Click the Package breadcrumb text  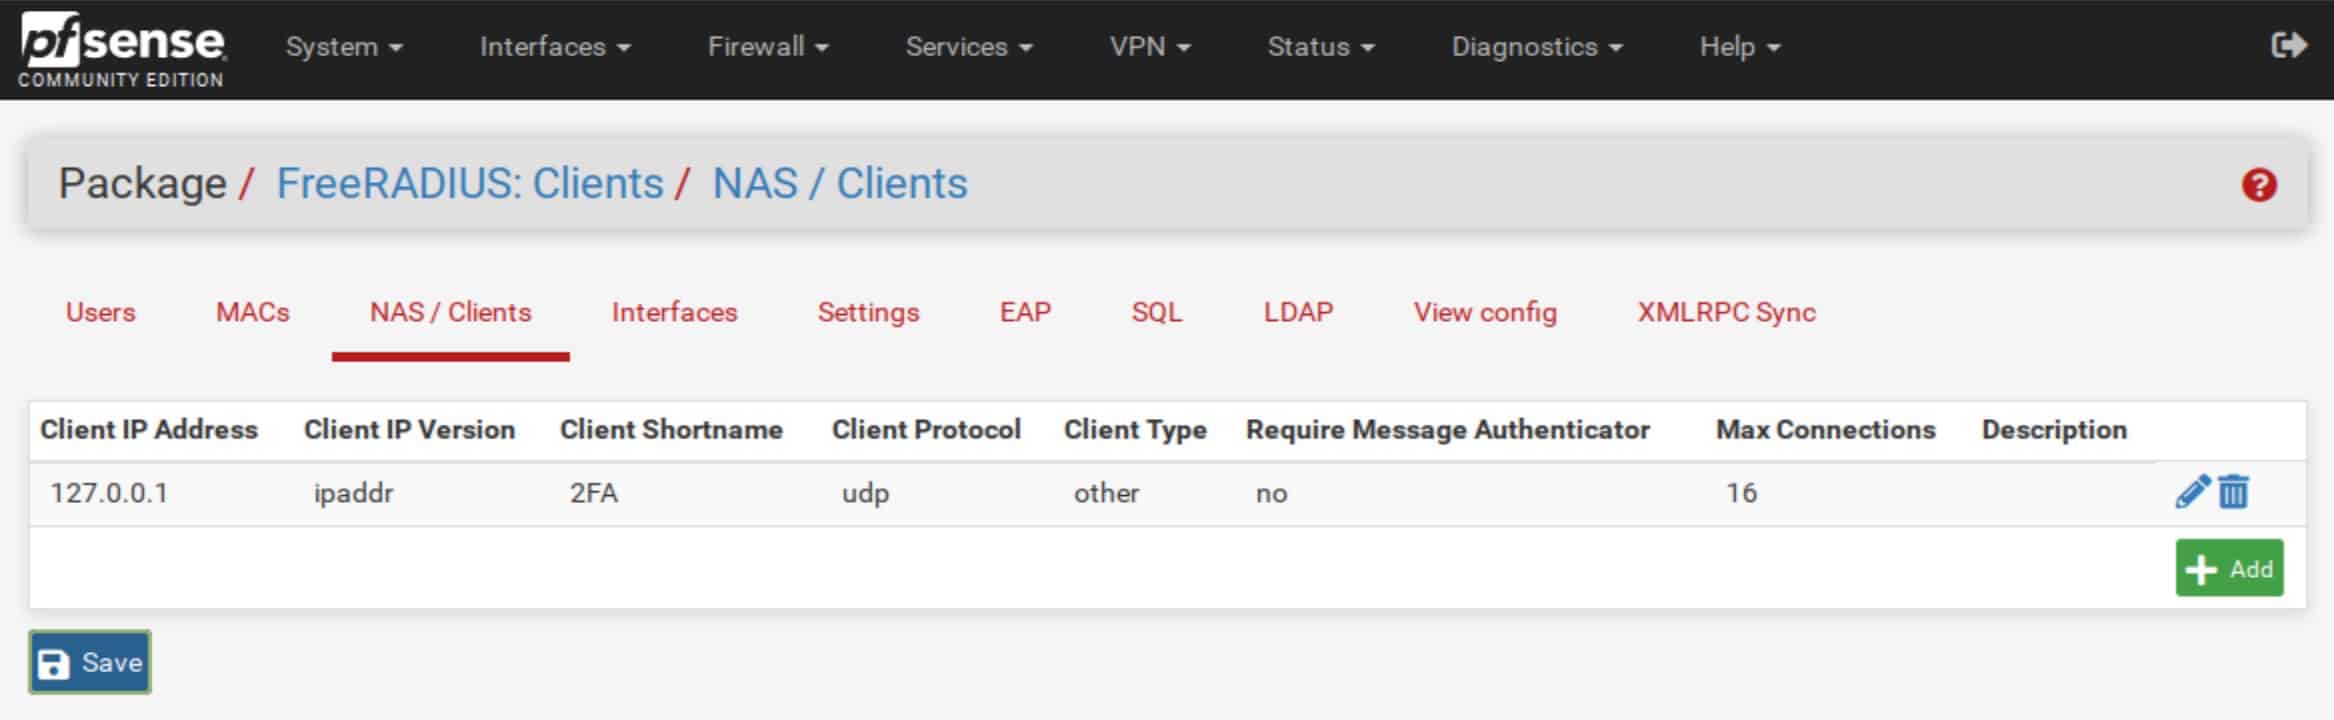point(143,183)
